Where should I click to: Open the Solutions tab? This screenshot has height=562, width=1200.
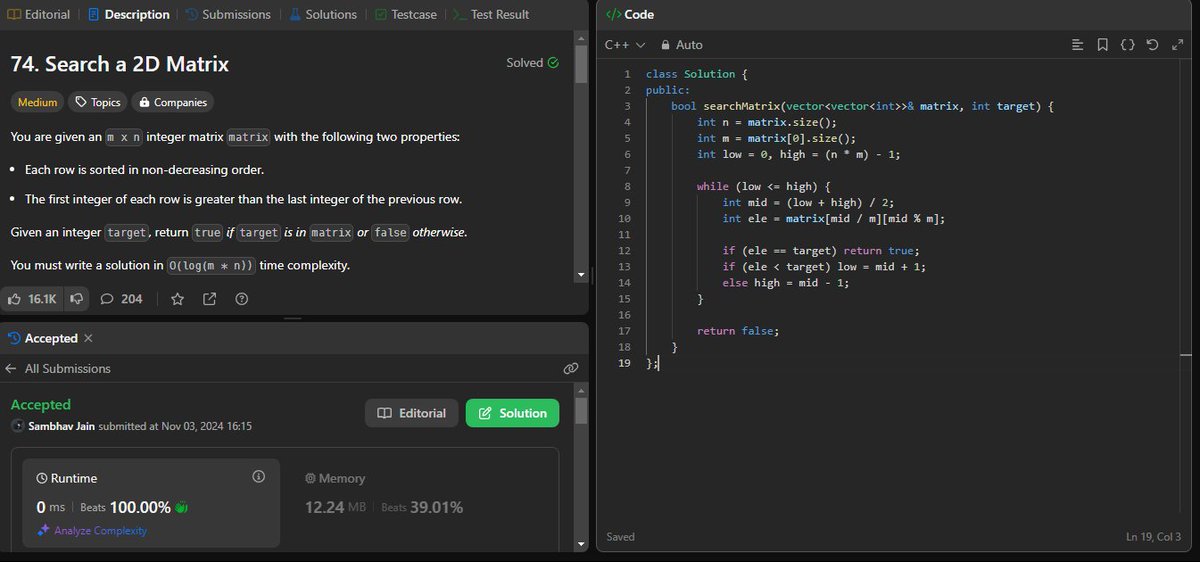click(x=324, y=15)
